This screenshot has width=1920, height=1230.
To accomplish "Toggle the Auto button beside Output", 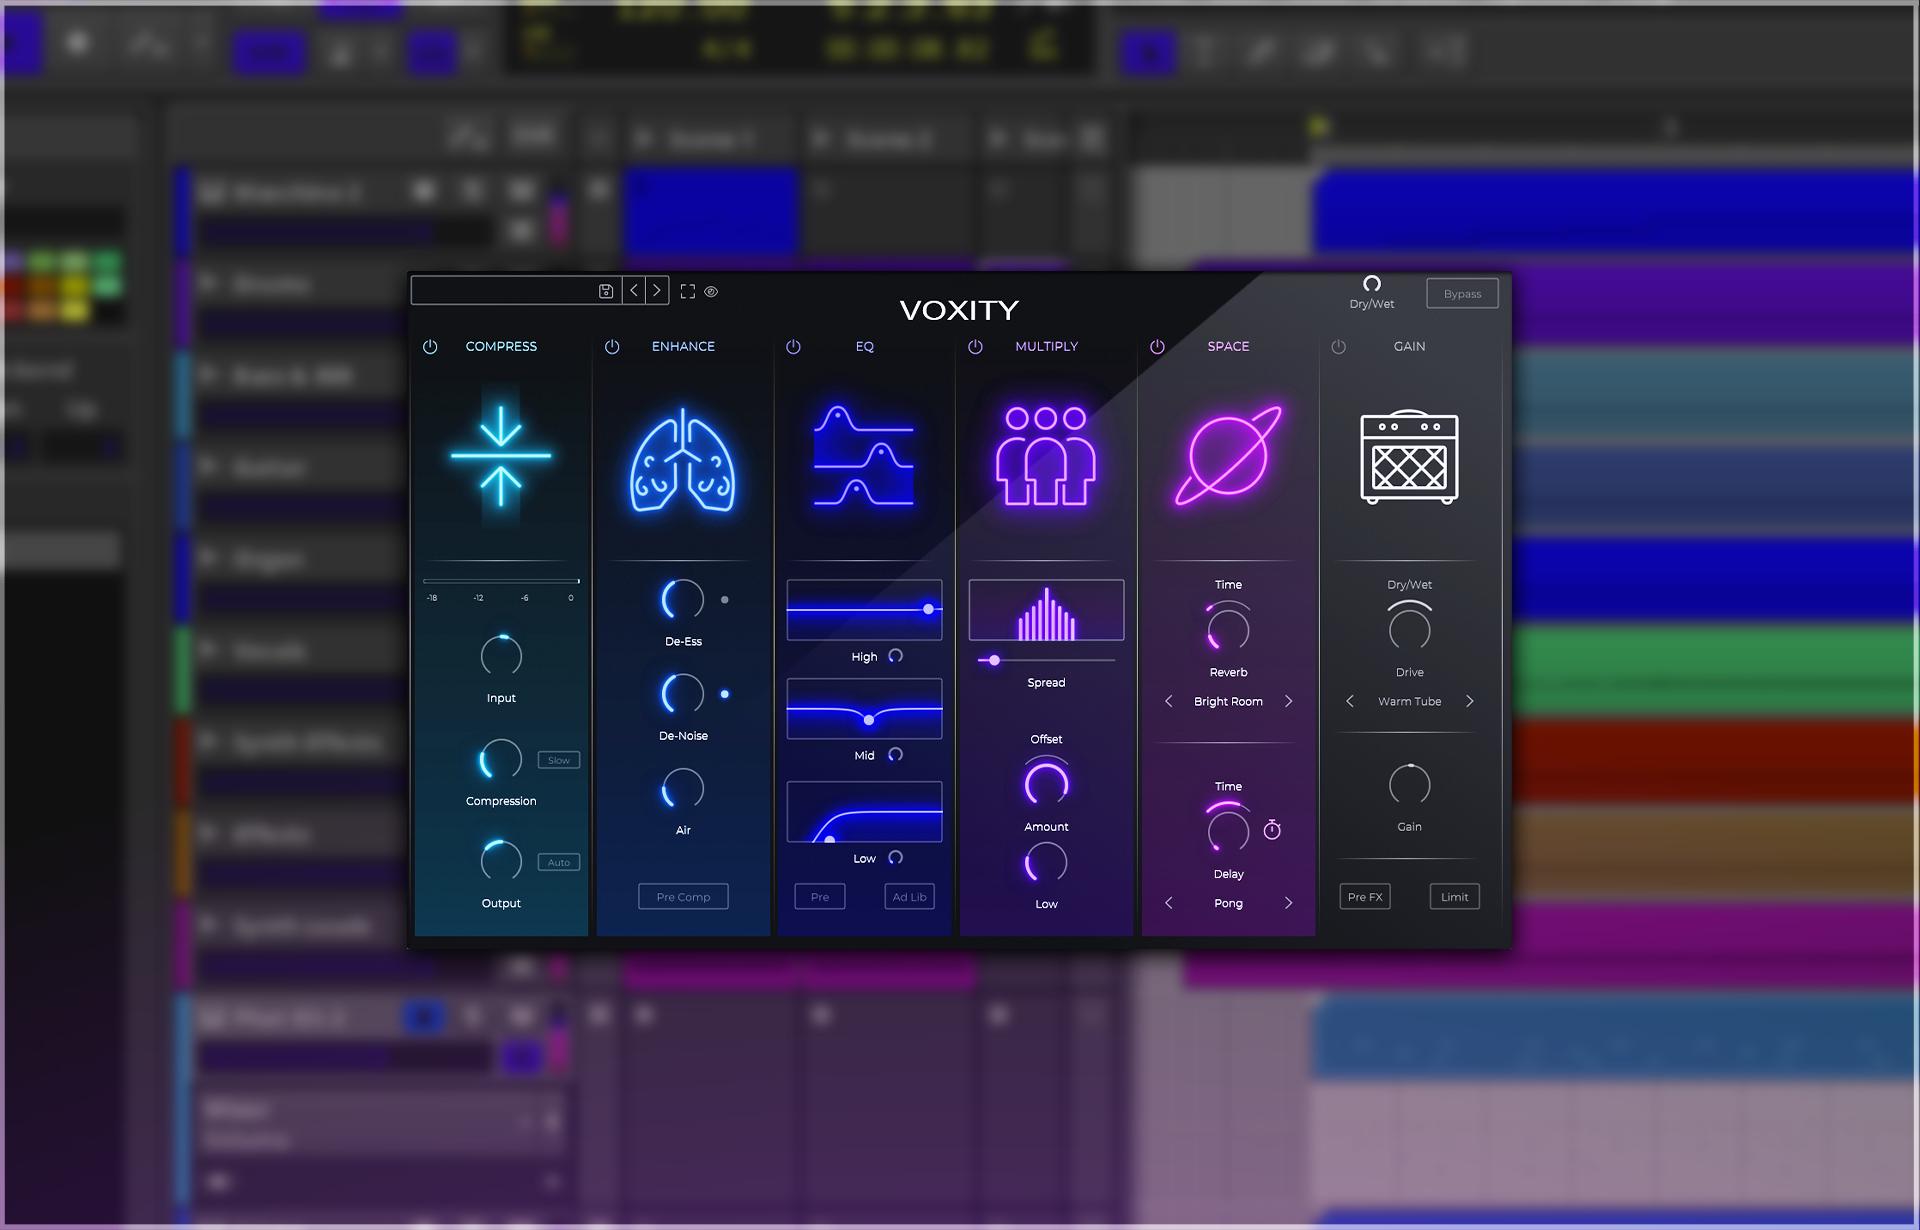I will click(x=558, y=863).
